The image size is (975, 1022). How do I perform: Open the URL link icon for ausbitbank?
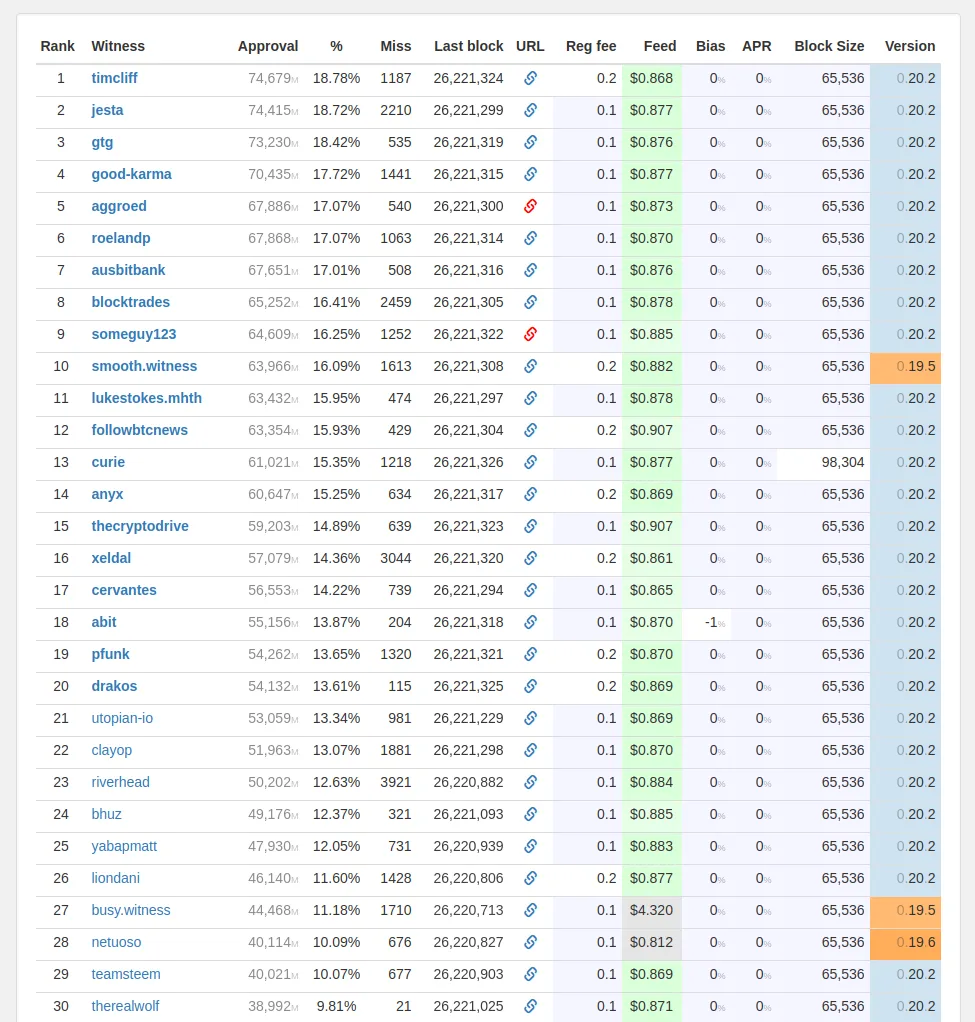531,270
